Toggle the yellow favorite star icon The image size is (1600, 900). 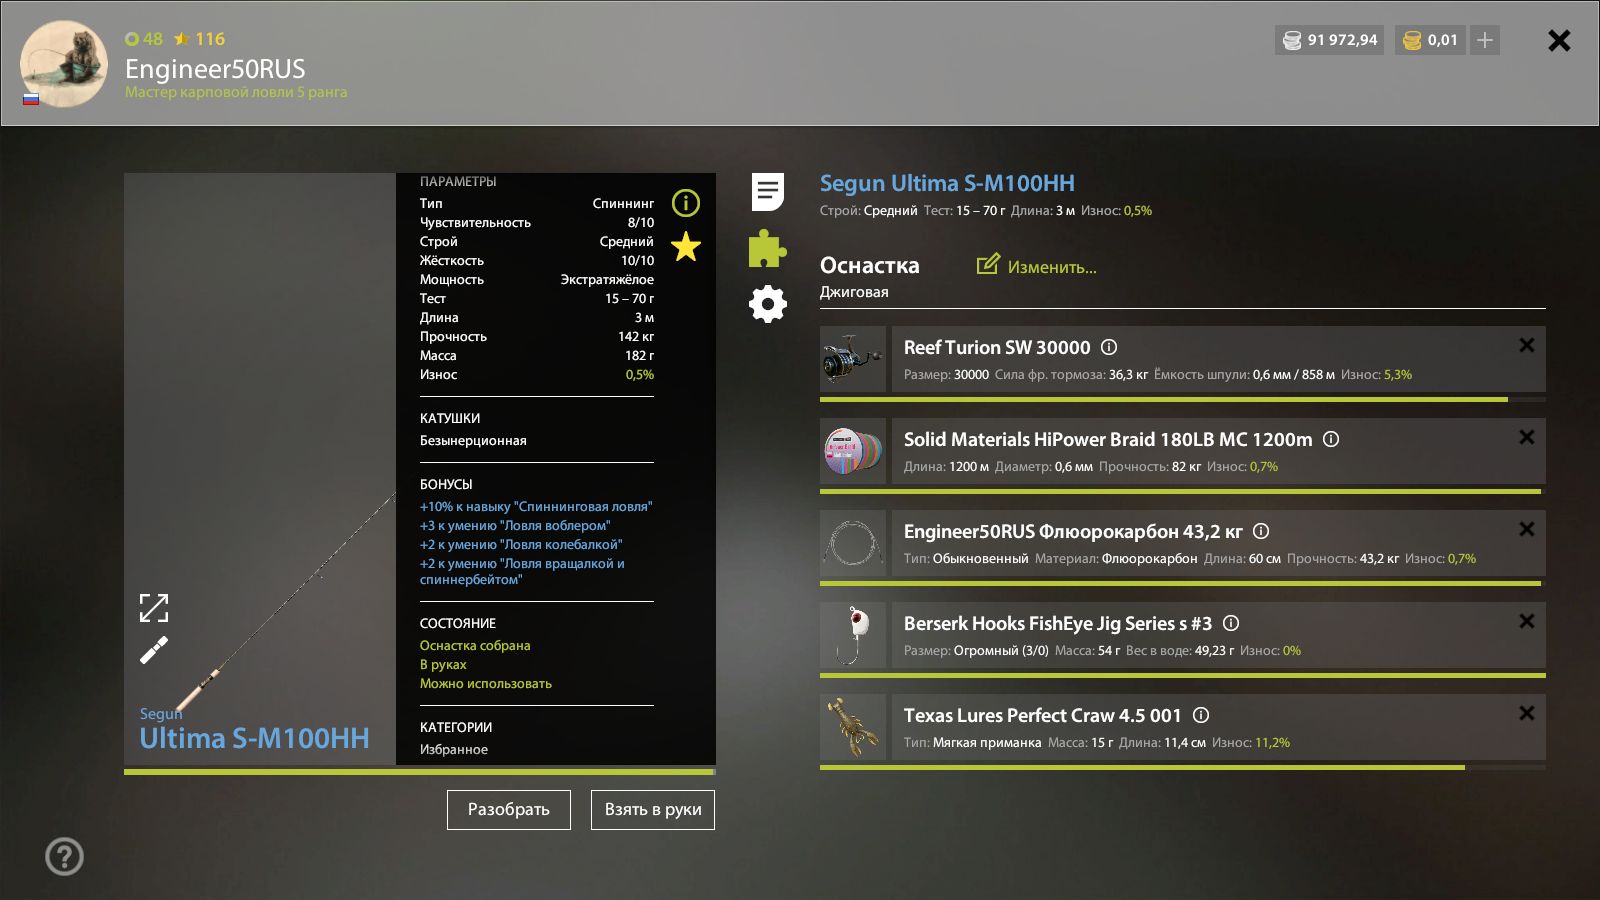686,246
